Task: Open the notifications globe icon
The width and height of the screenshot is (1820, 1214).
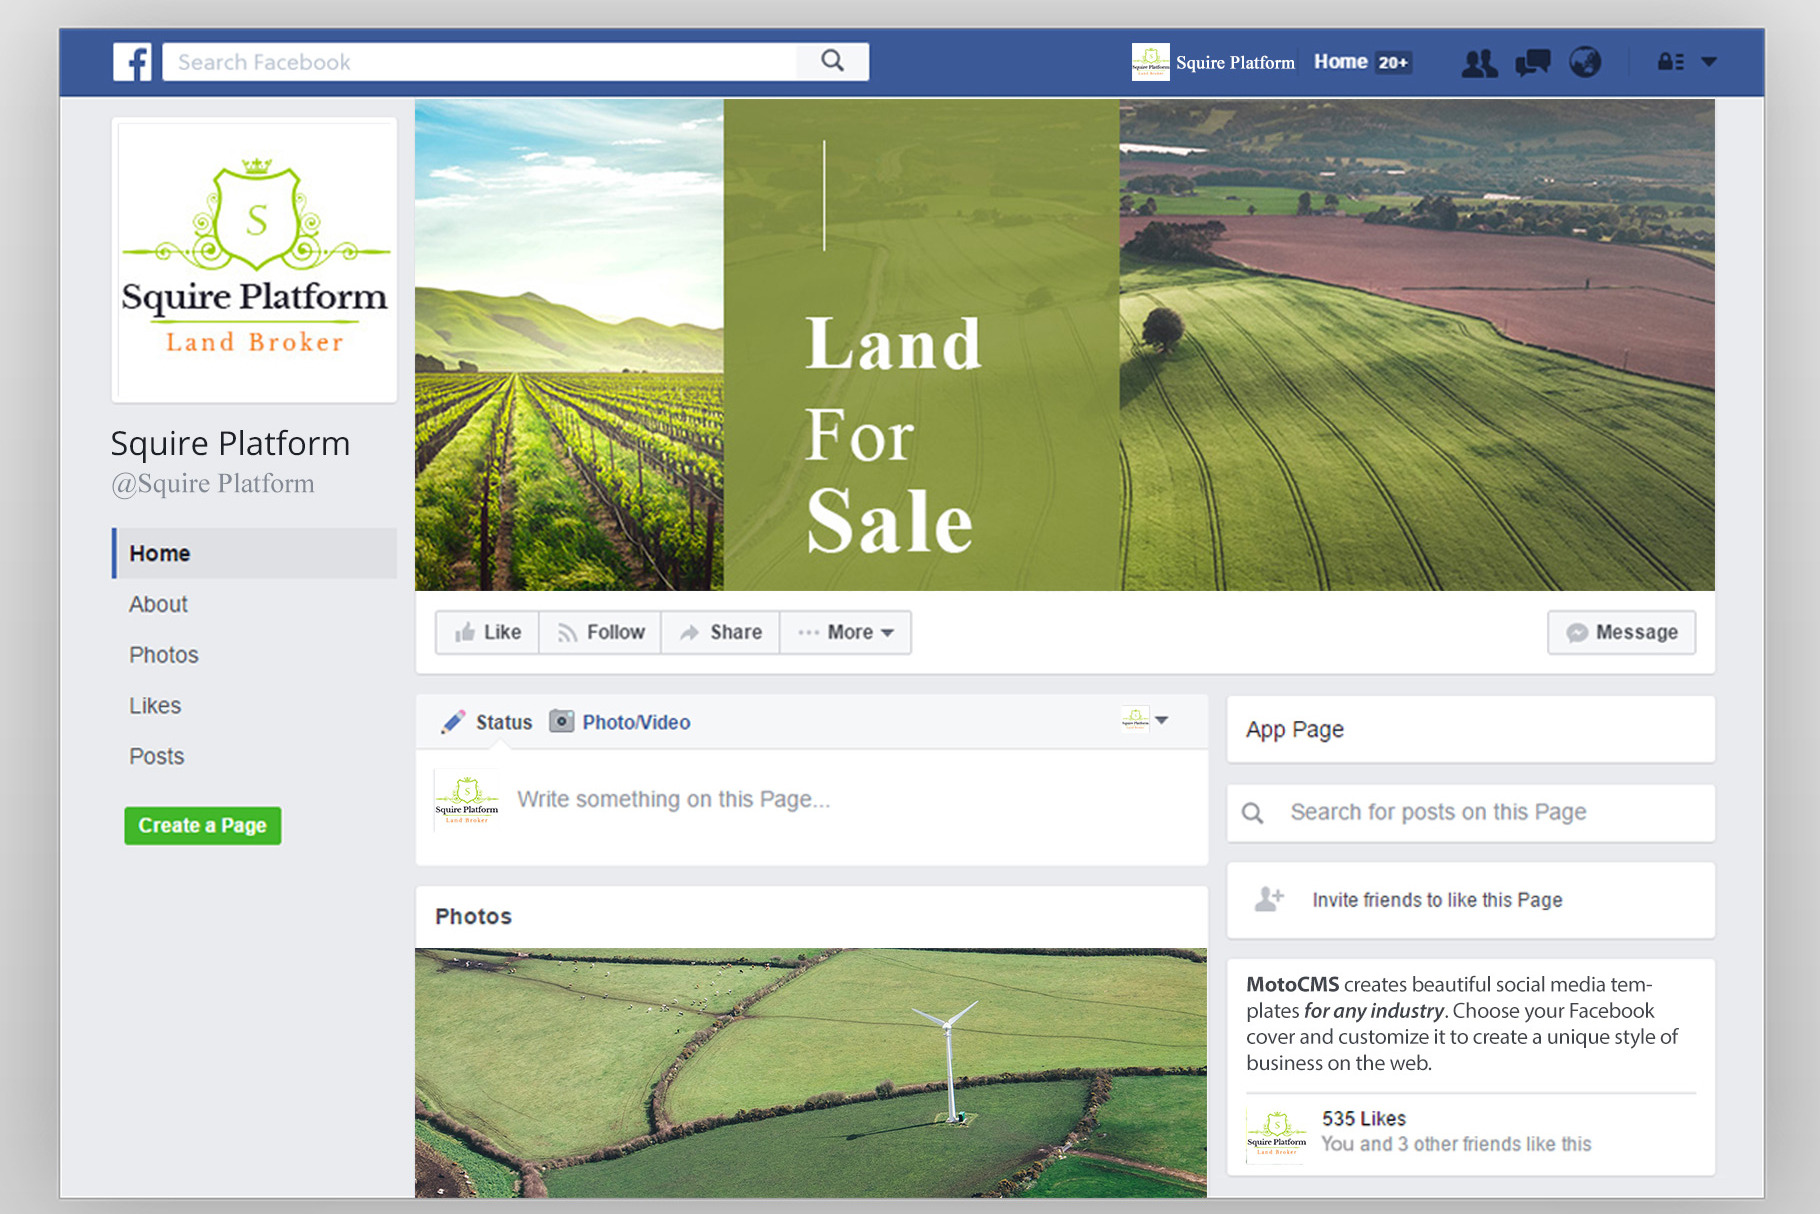Action: pos(1585,63)
